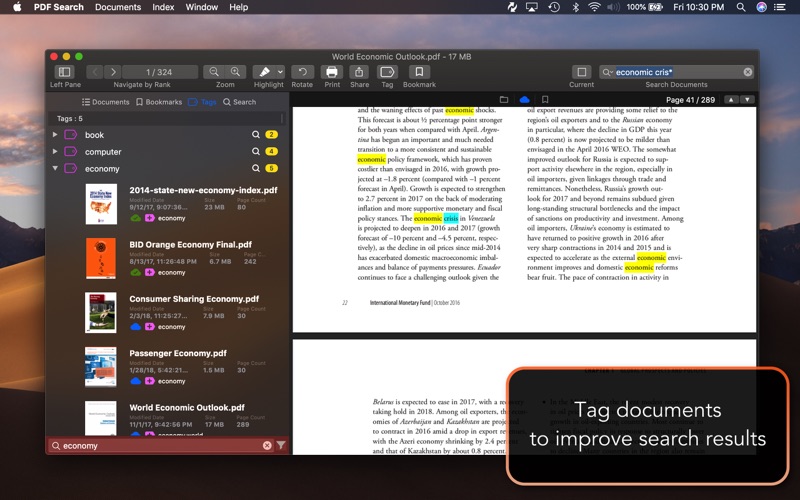Bookmark the current page
Image resolution: width=800 pixels, height=500 pixels.
(419, 72)
